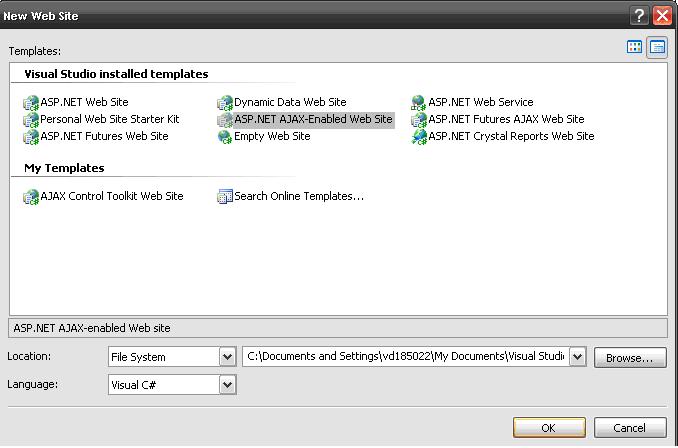This screenshot has height=448, width=678.
Task: Click the ASP.NET Futures AJAX Web Site icon
Action: tap(419, 120)
